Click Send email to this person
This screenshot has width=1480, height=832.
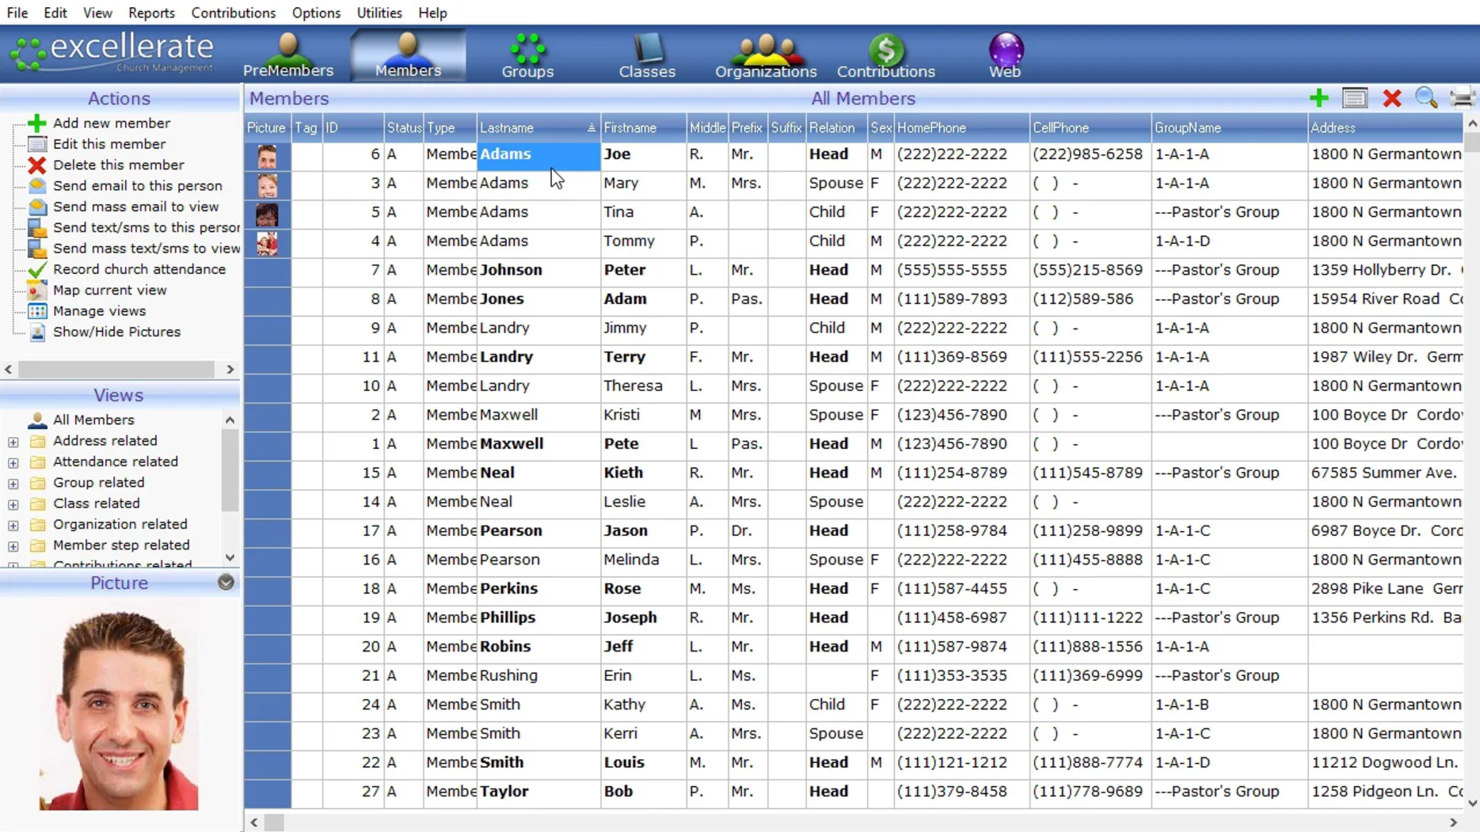[139, 185]
